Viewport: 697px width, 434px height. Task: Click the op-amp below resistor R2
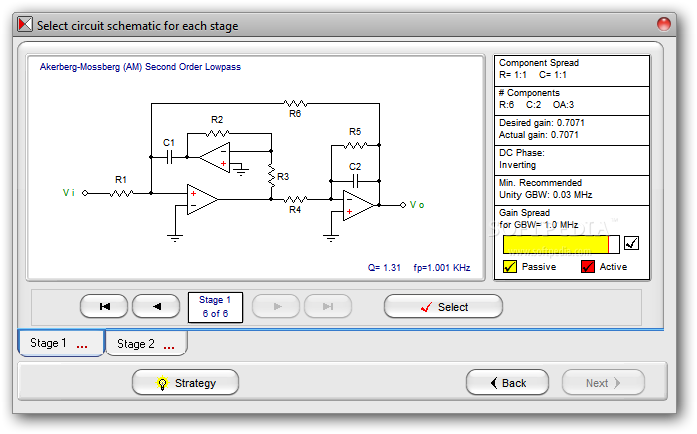pyautogui.click(x=214, y=157)
